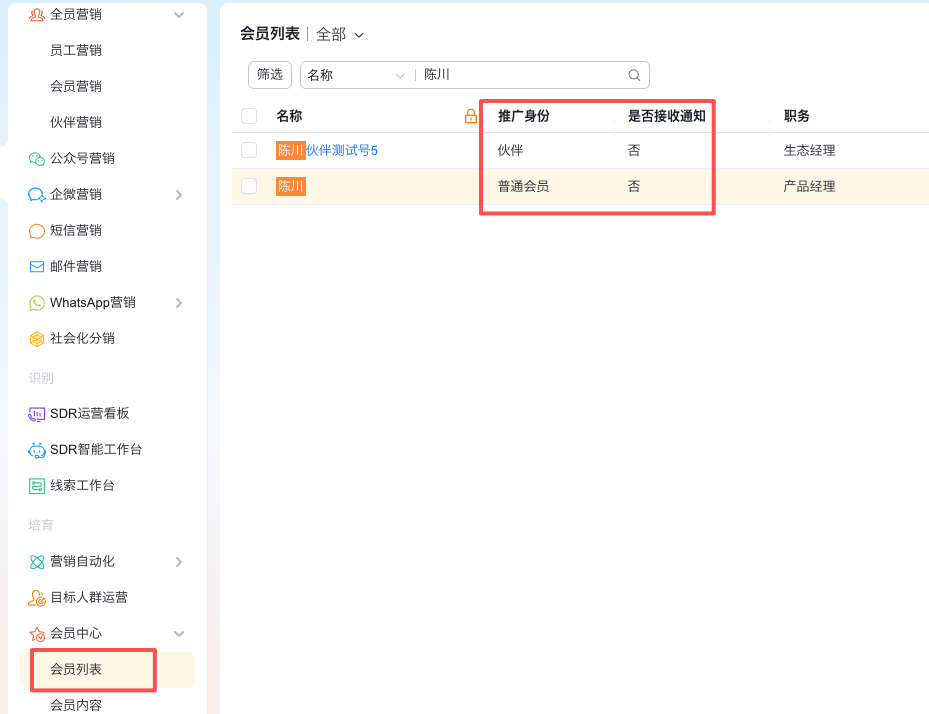Click the 筛选 filter button
The height and width of the screenshot is (714, 929).
tap(270, 75)
